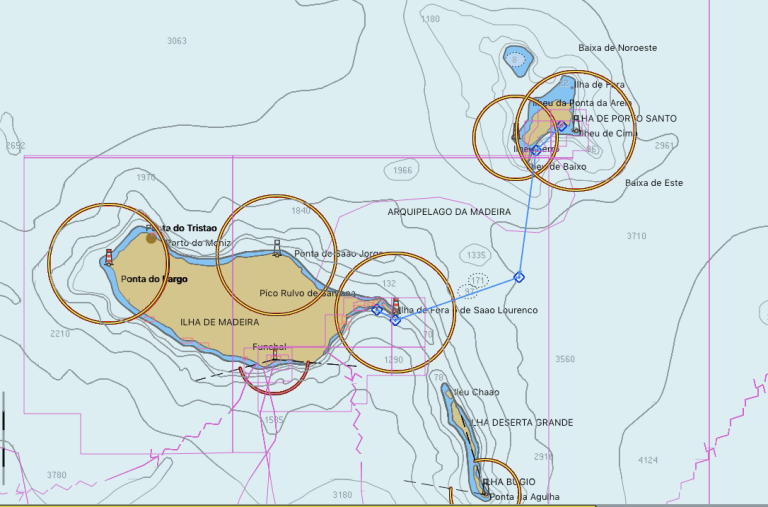Select the route waypoint inside Porto Santo island
The height and width of the screenshot is (507, 768).
coord(562,126)
